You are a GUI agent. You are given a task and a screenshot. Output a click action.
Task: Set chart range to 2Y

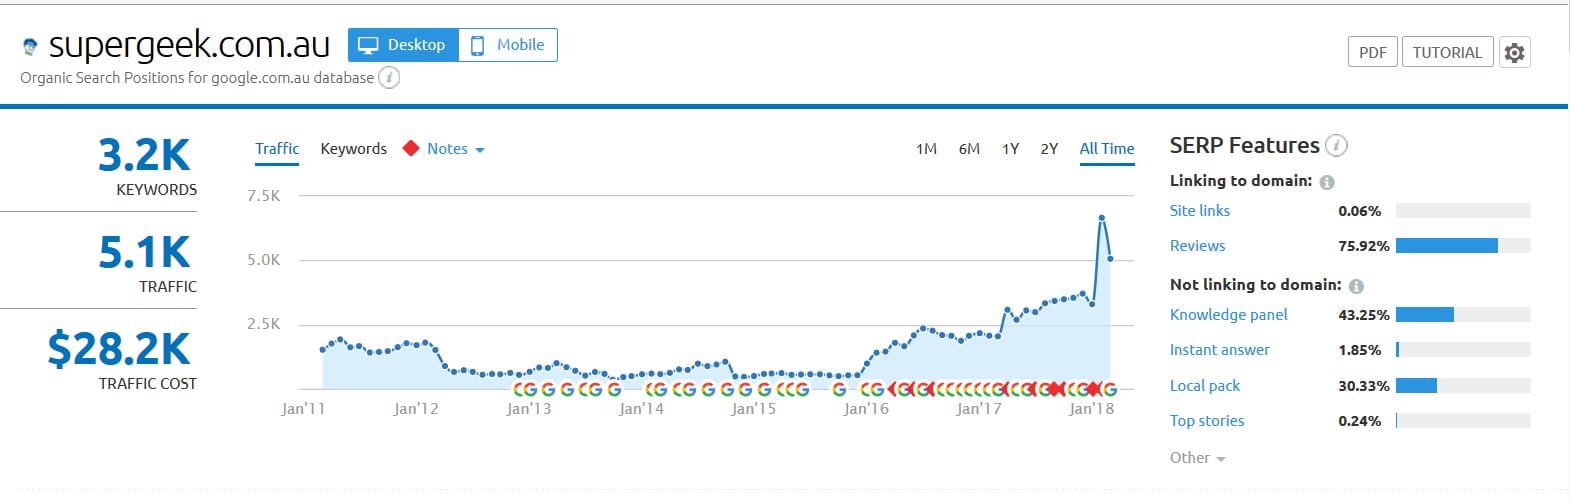1049,149
